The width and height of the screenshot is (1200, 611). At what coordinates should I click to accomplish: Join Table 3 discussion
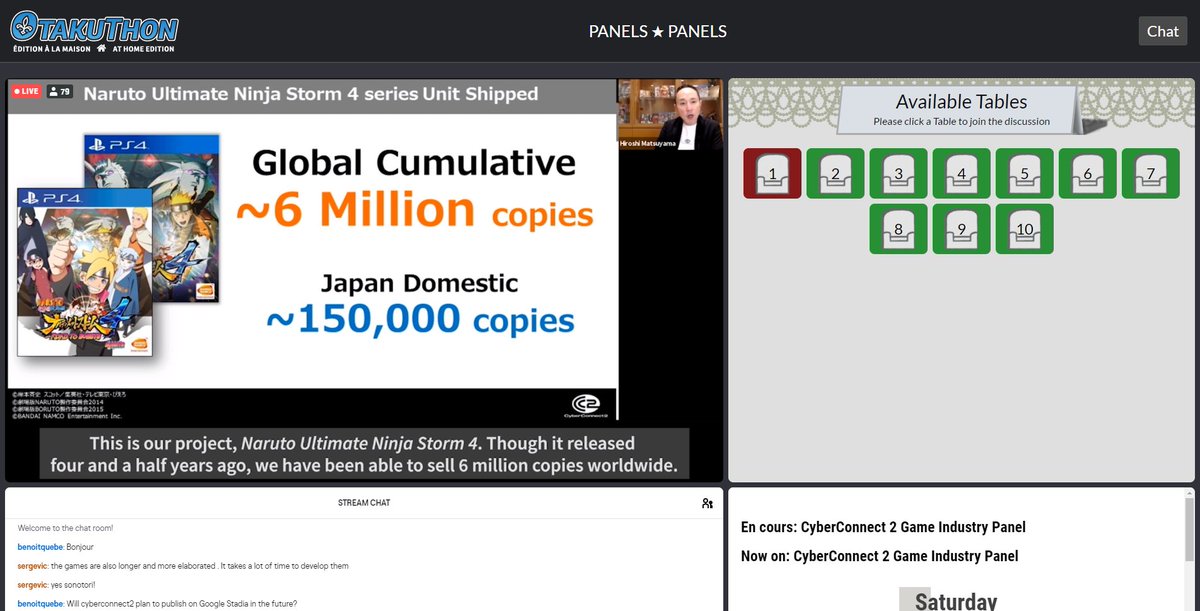(x=898, y=173)
